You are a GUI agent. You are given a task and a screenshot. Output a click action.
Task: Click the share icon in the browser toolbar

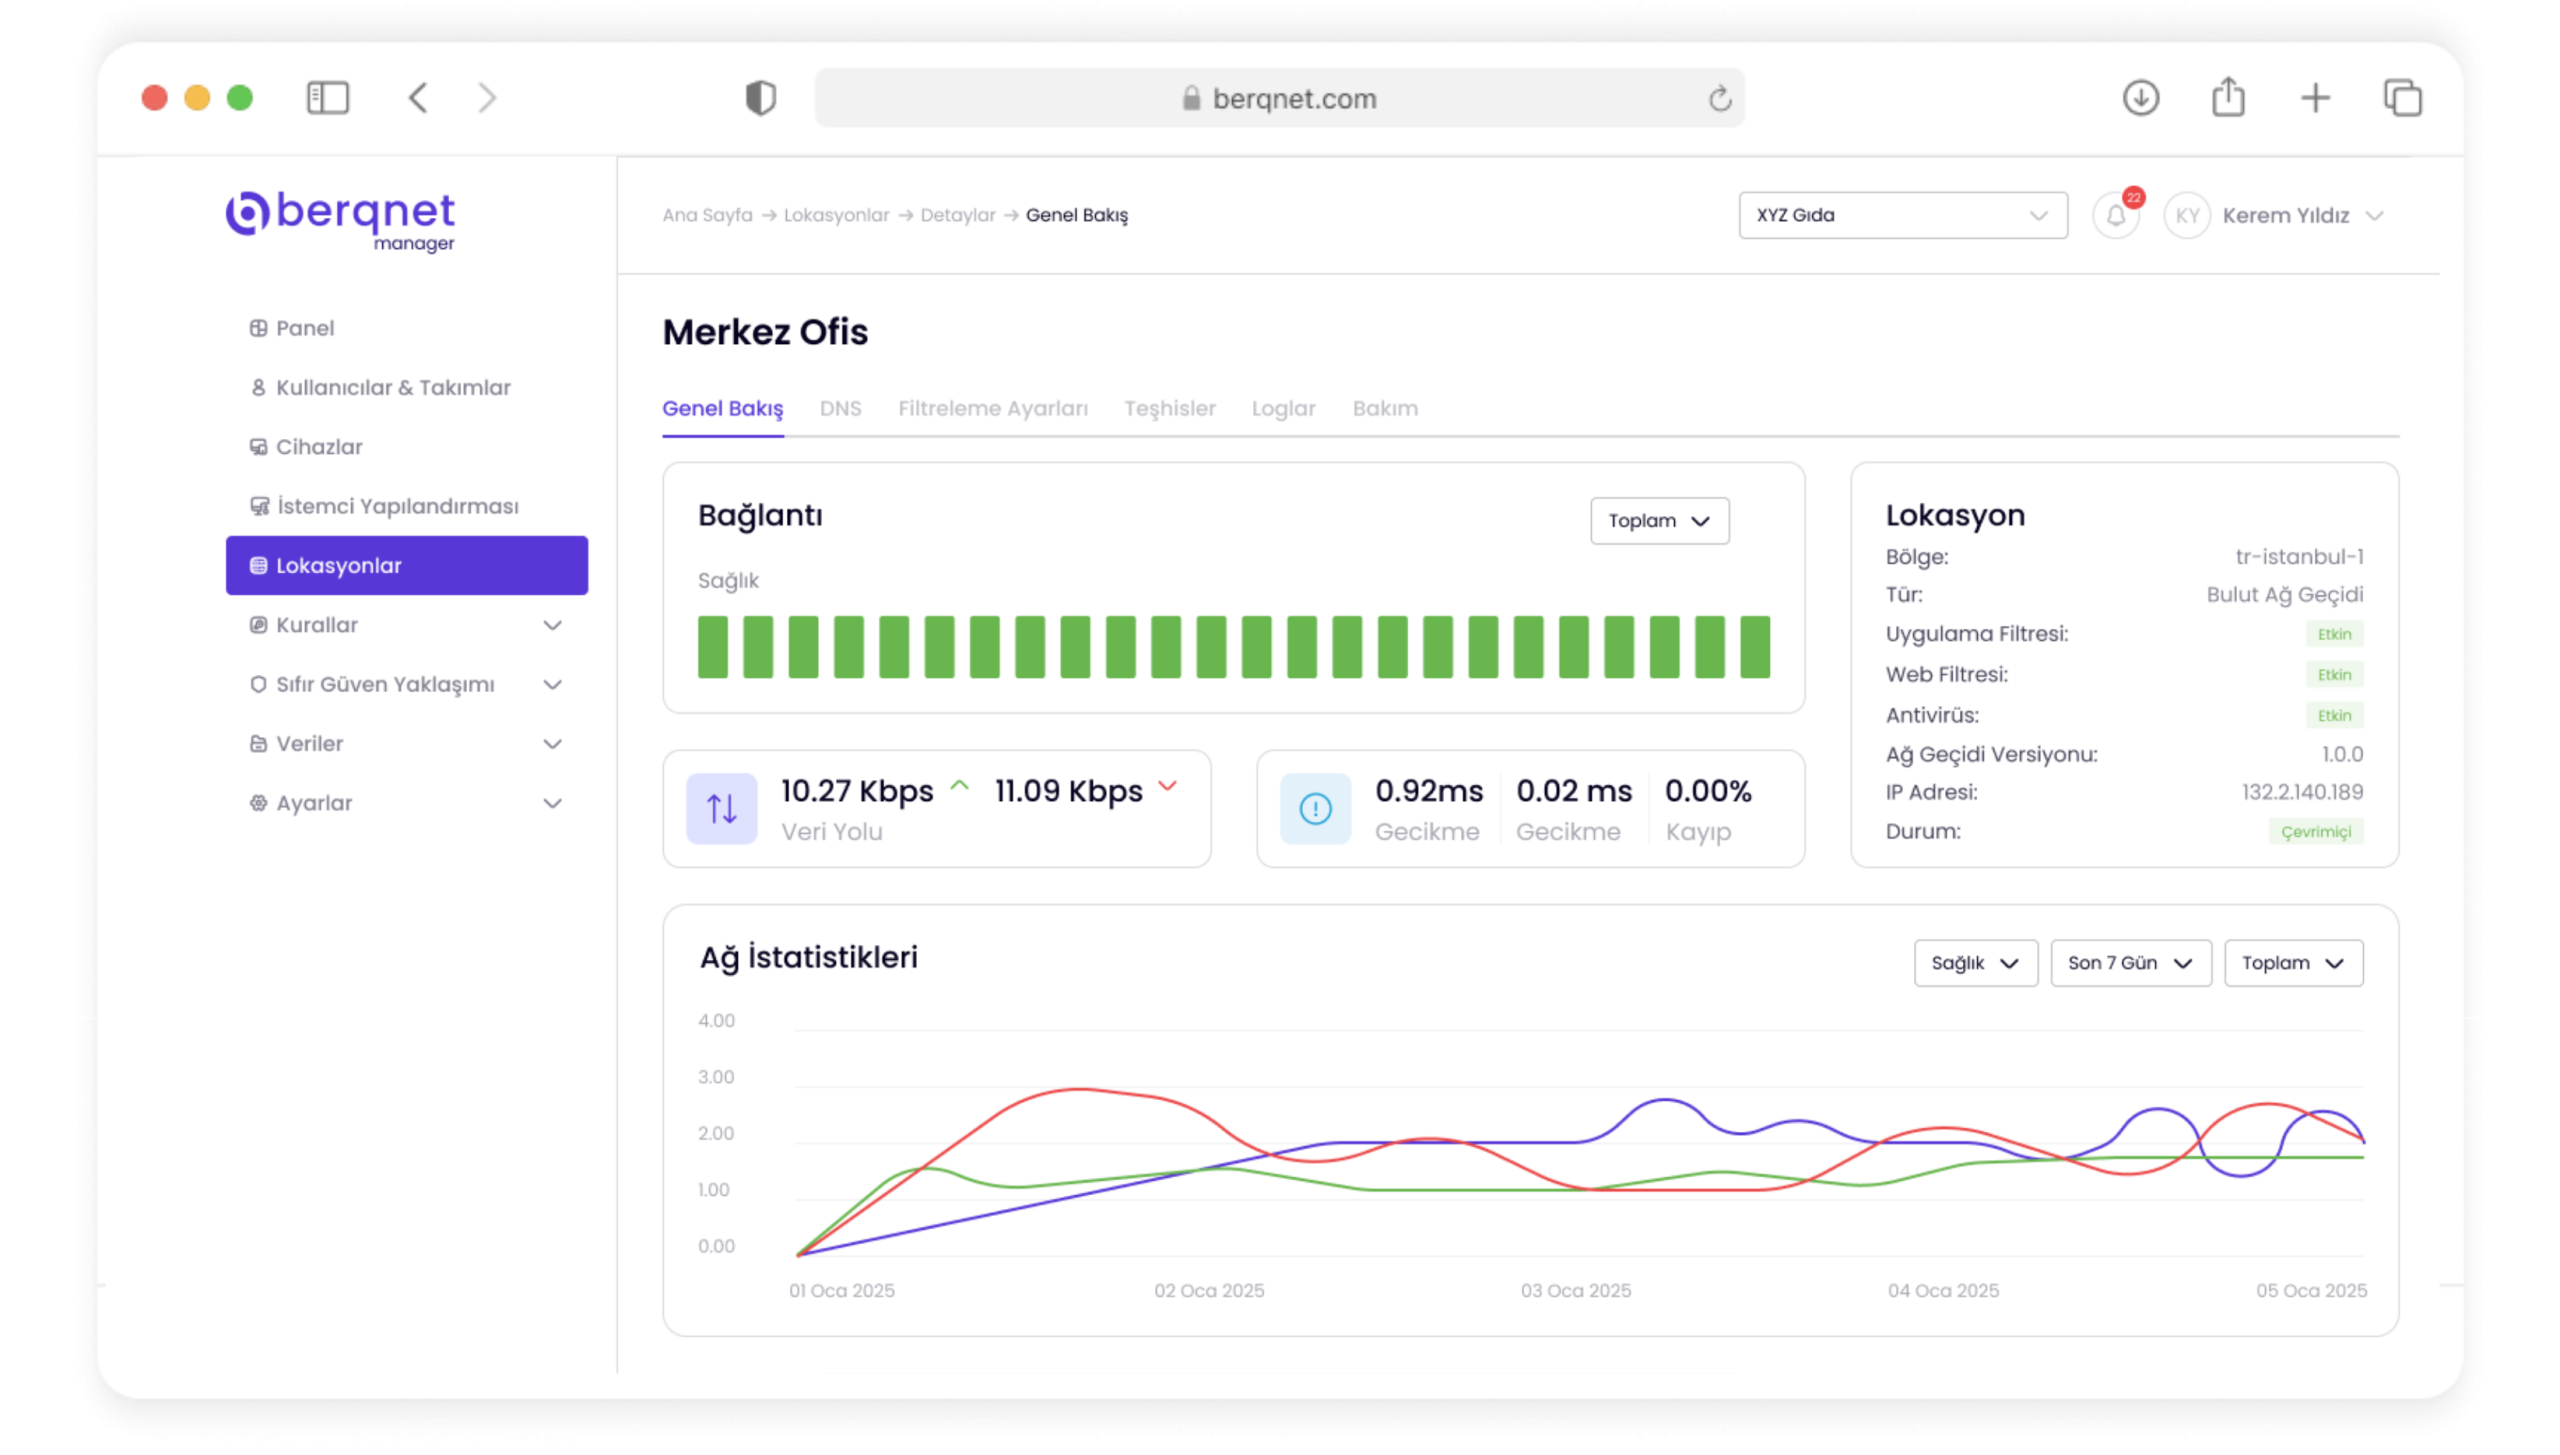point(2227,98)
